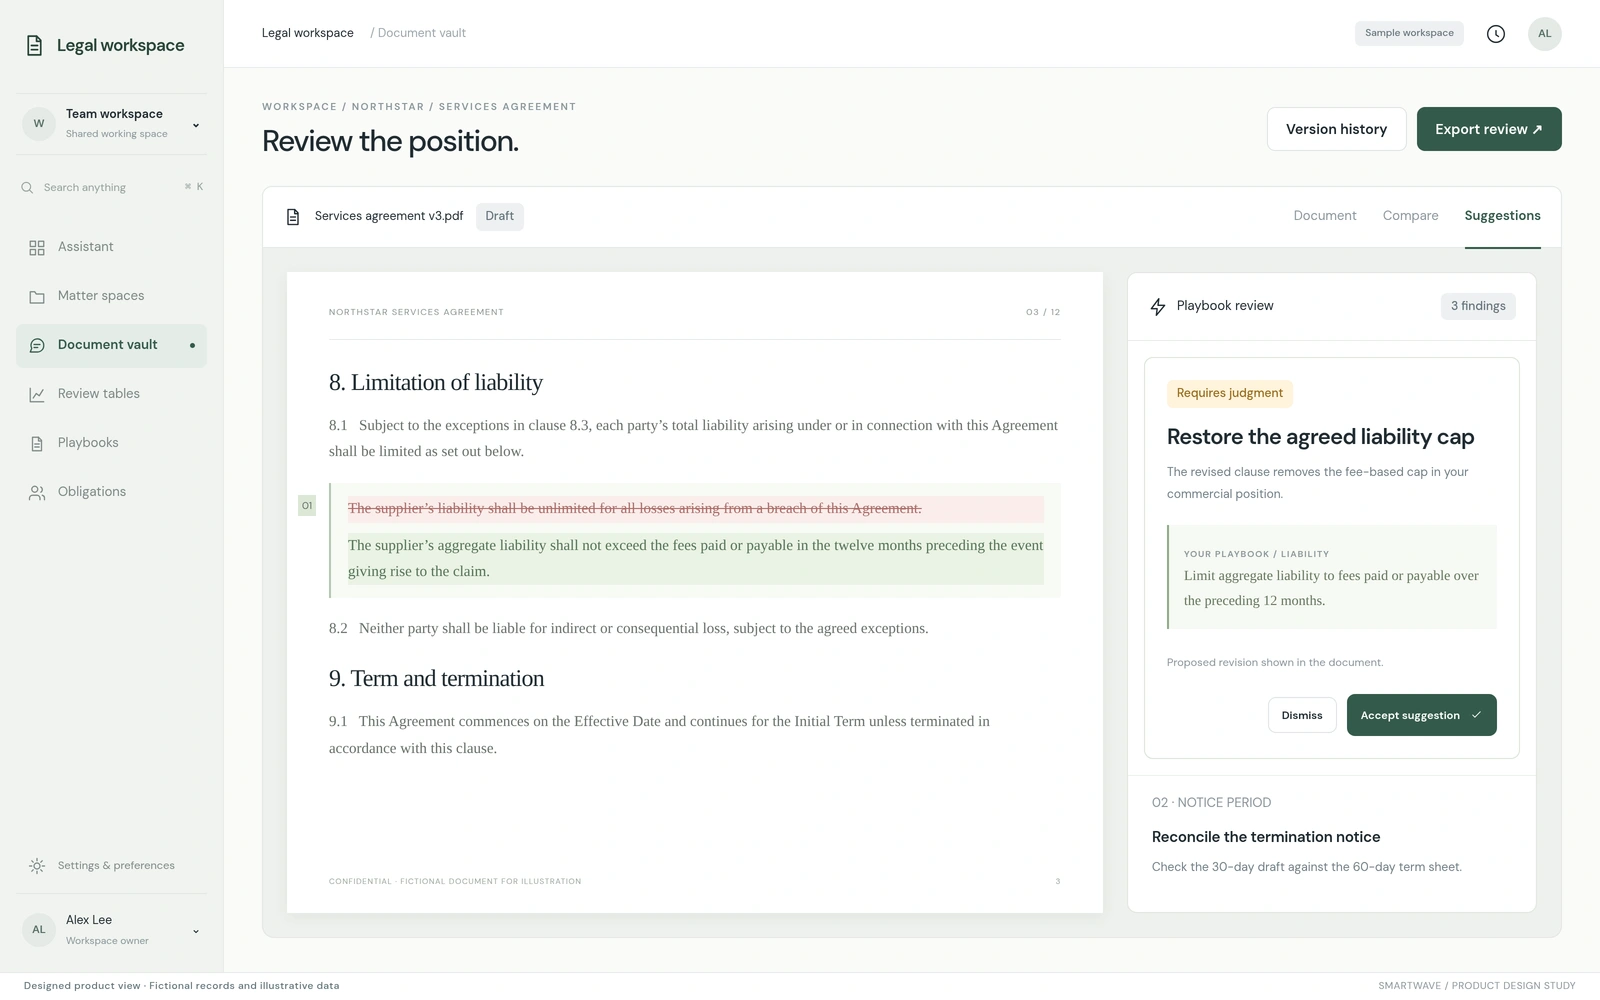Open the history clock icon in header
1600x1000 pixels.
click(1496, 34)
